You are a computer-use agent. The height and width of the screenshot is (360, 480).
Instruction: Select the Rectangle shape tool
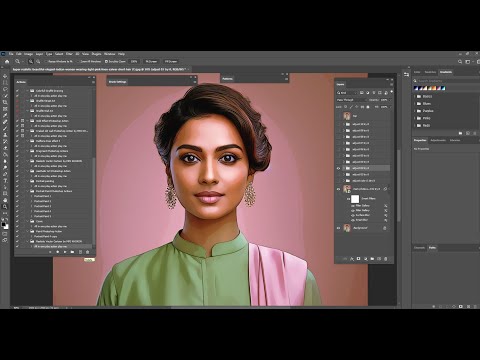click(5, 193)
